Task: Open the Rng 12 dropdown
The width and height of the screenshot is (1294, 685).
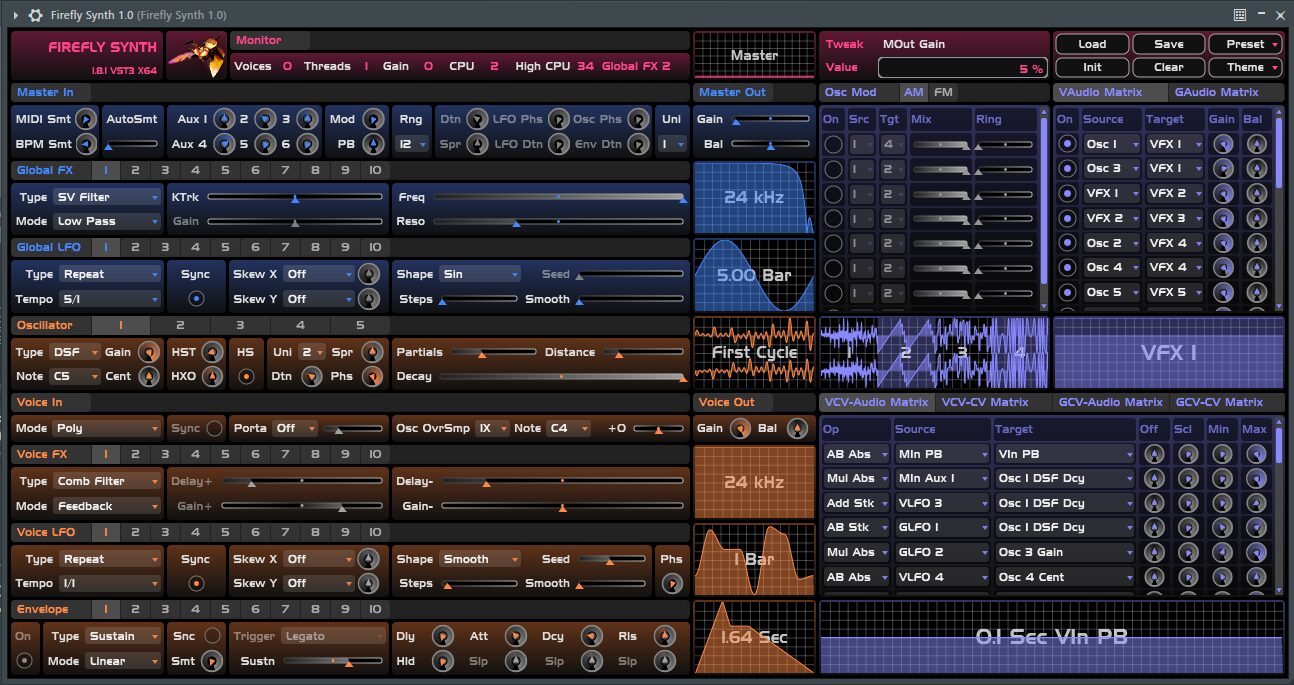Action: point(413,145)
